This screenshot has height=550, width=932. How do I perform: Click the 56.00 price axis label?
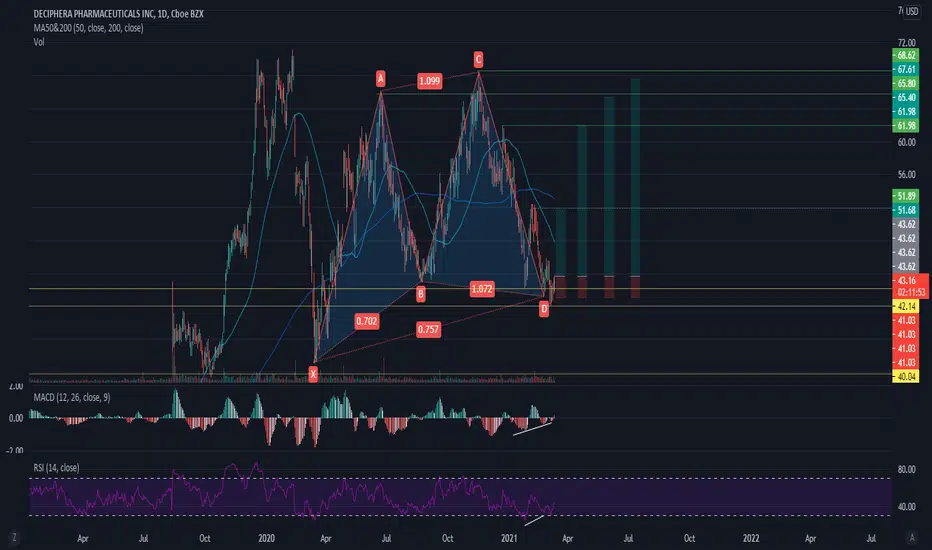tap(906, 175)
